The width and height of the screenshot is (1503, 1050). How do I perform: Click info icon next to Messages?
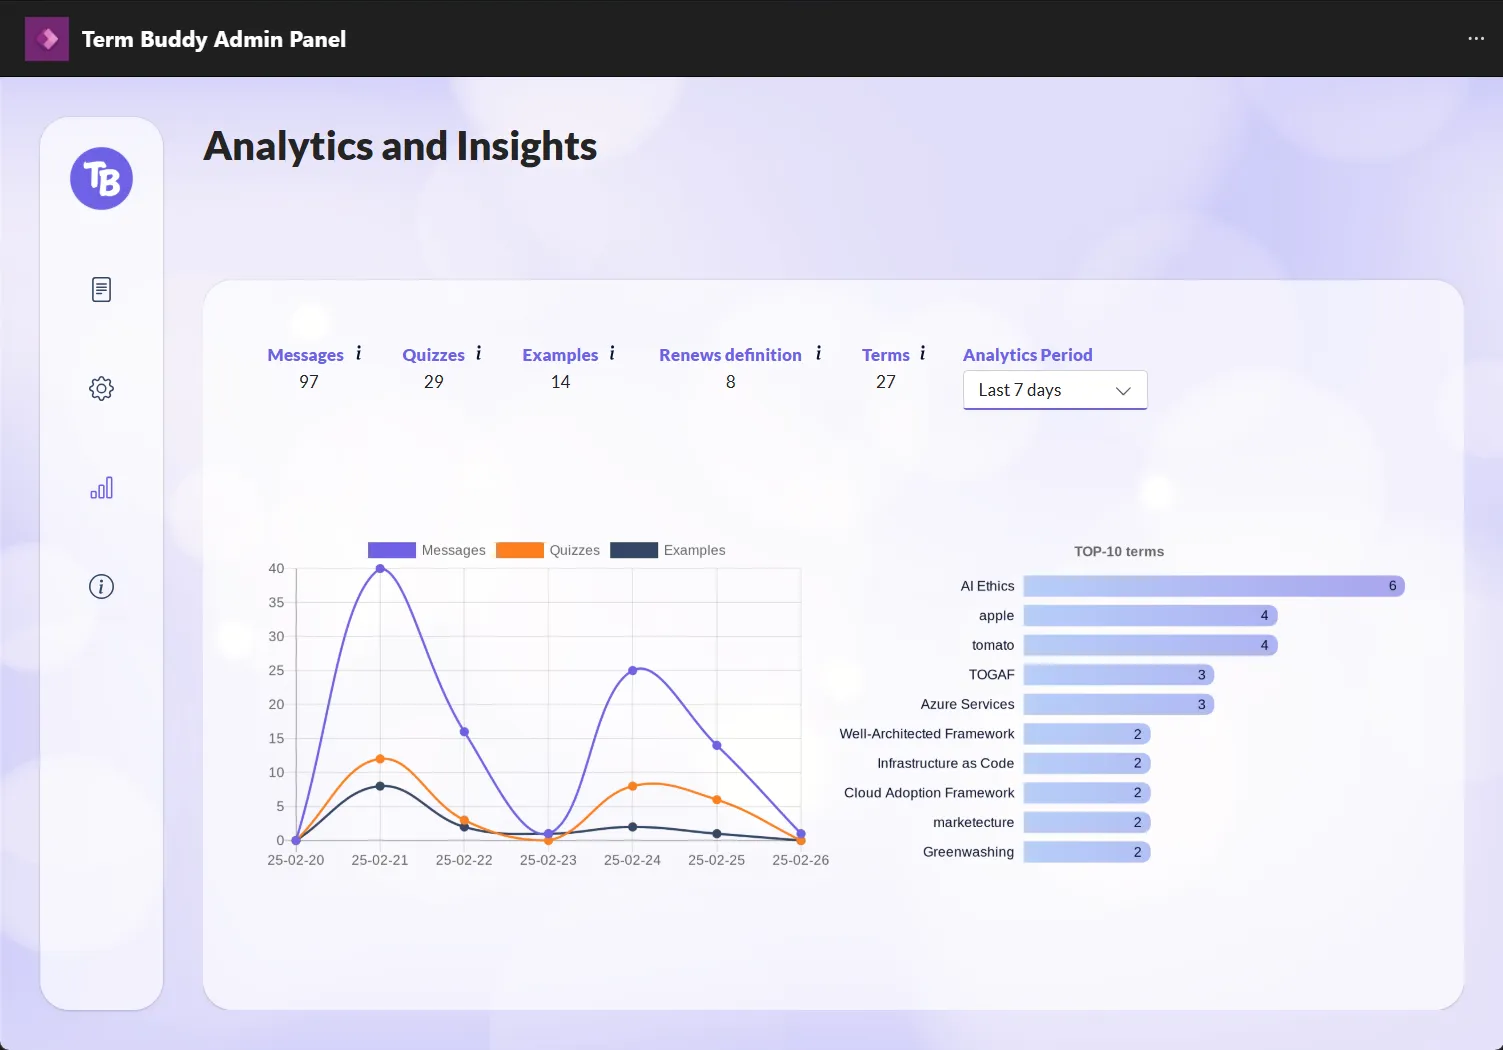(x=358, y=353)
